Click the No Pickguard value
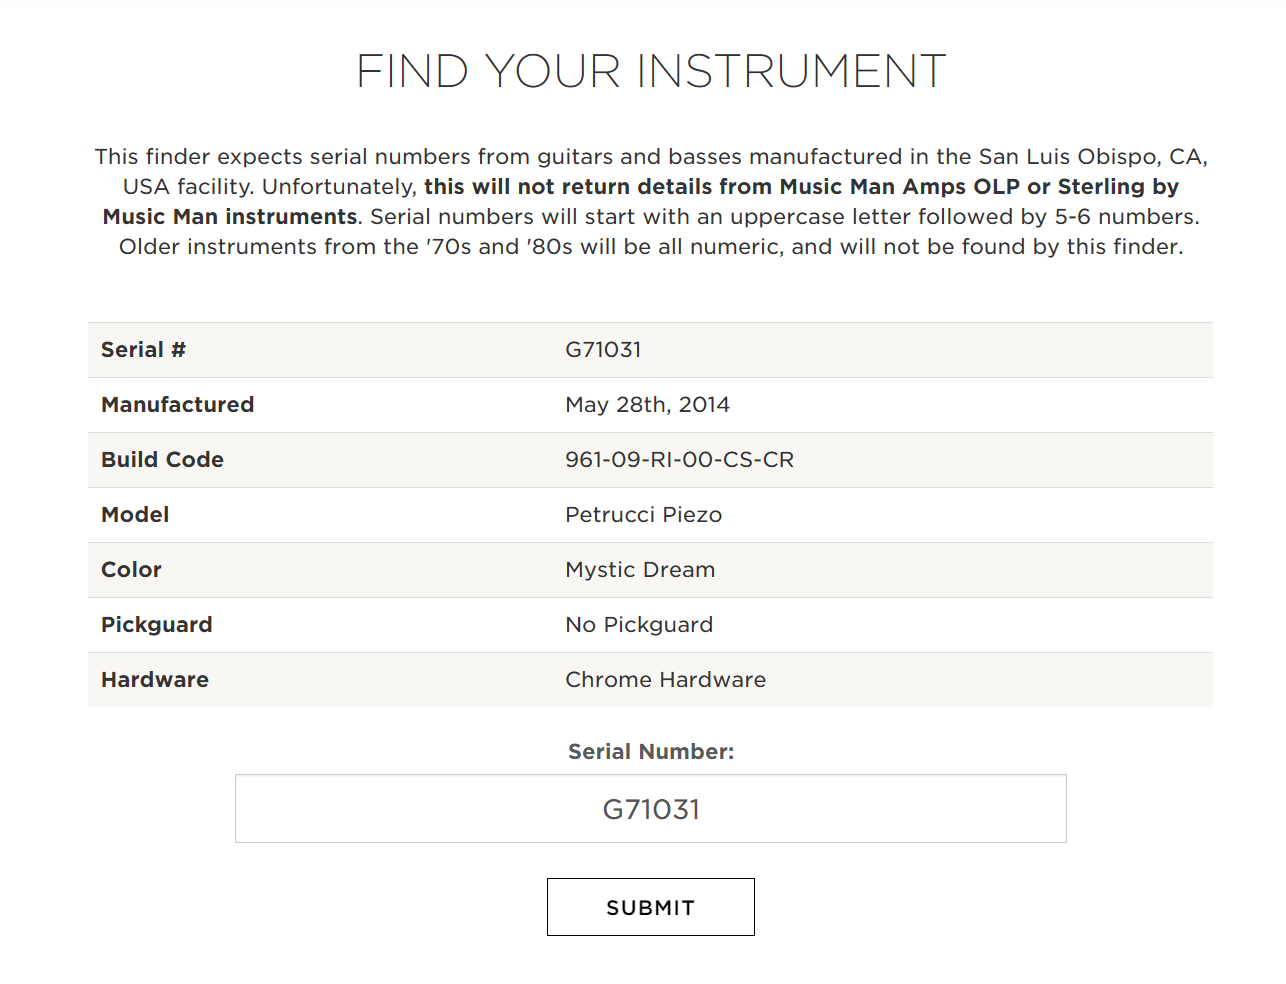This screenshot has height=984, width=1286. pos(639,625)
